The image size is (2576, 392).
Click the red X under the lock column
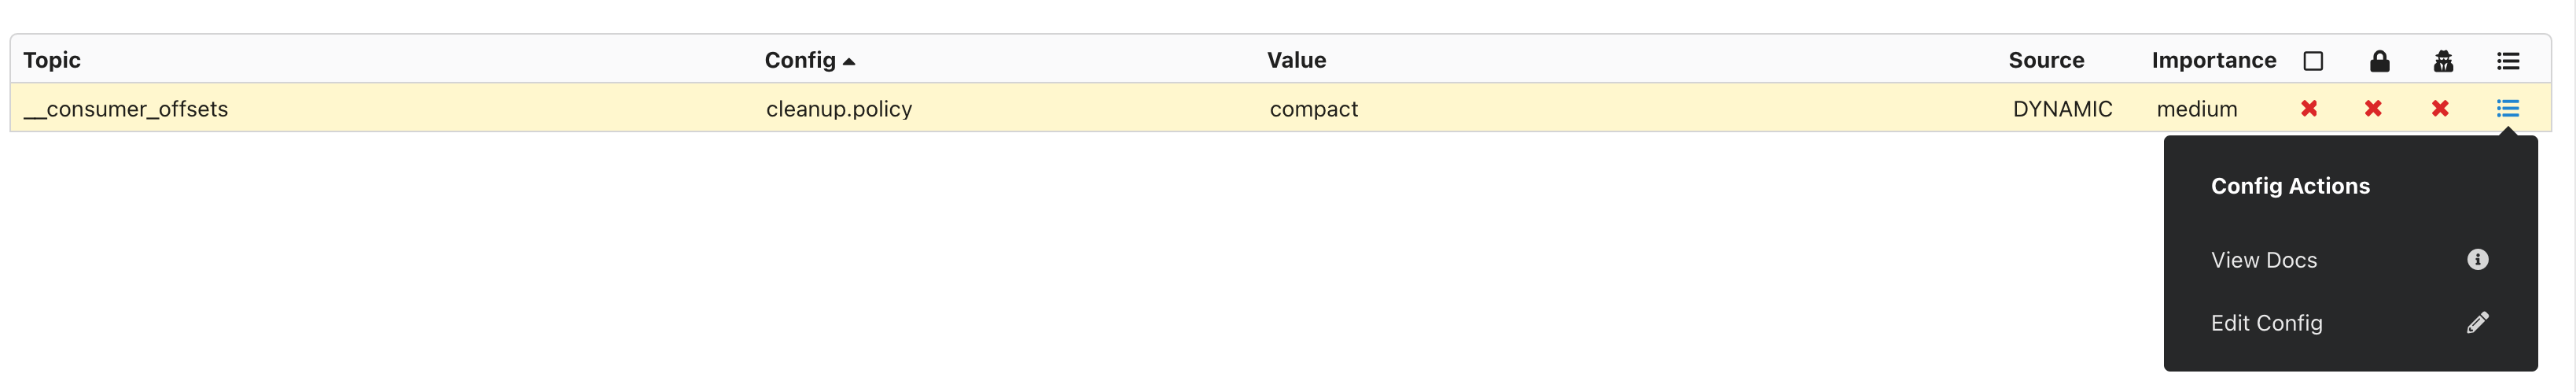click(x=2373, y=108)
